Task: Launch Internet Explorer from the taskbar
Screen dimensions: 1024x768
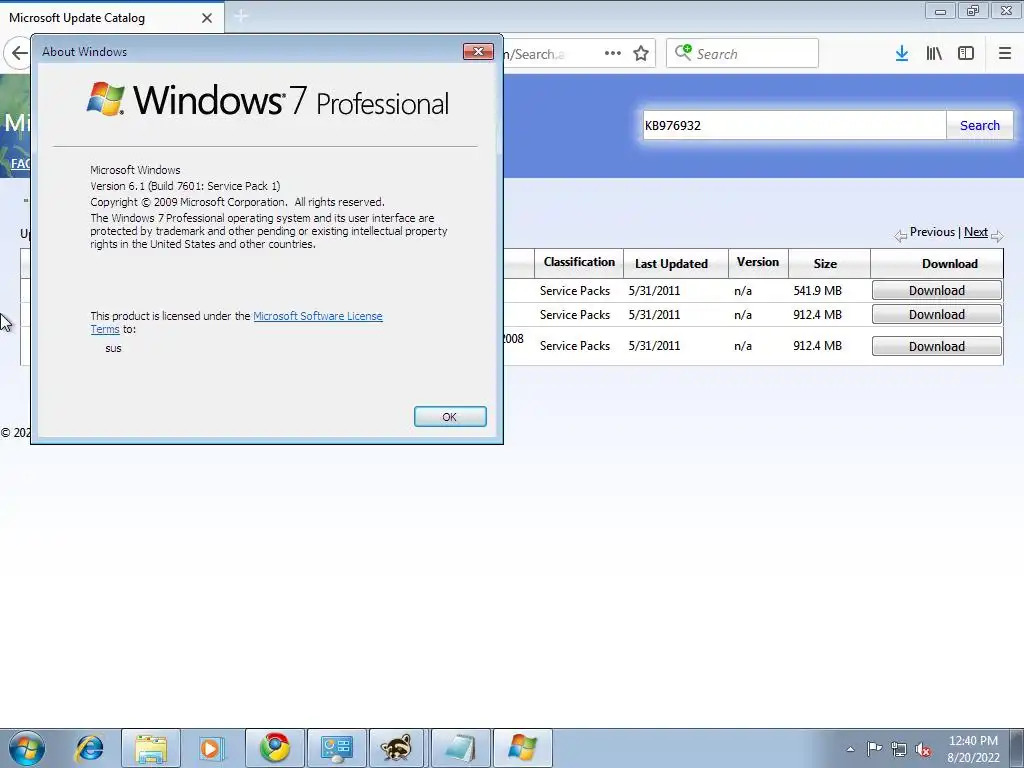Action: tap(89, 748)
